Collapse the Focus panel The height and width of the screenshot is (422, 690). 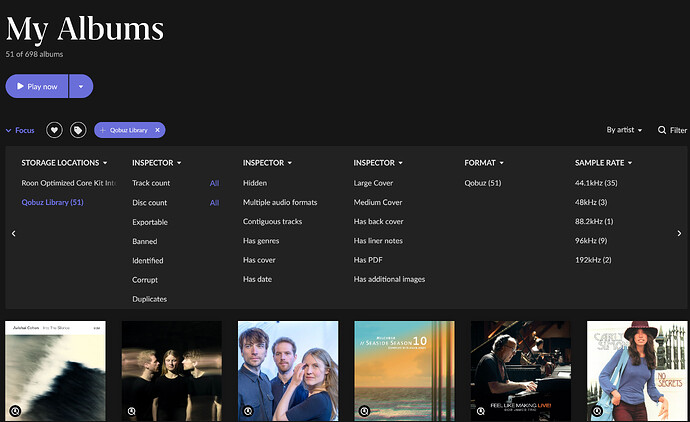tap(20, 130)
